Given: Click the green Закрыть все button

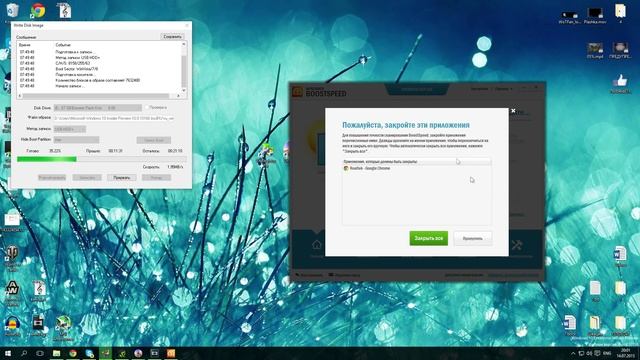Looking at the screenshot, I should (x=429, y=238).
